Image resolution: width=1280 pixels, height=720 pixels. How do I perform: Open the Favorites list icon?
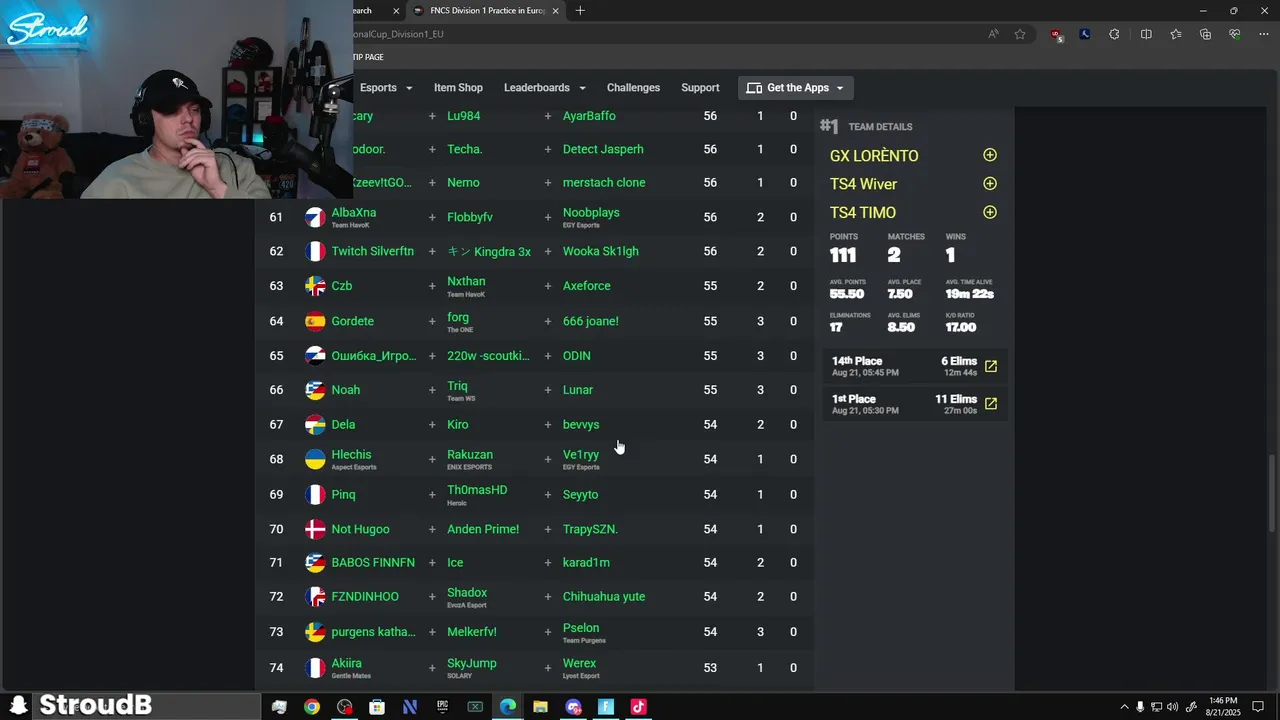click(1176, 34)
